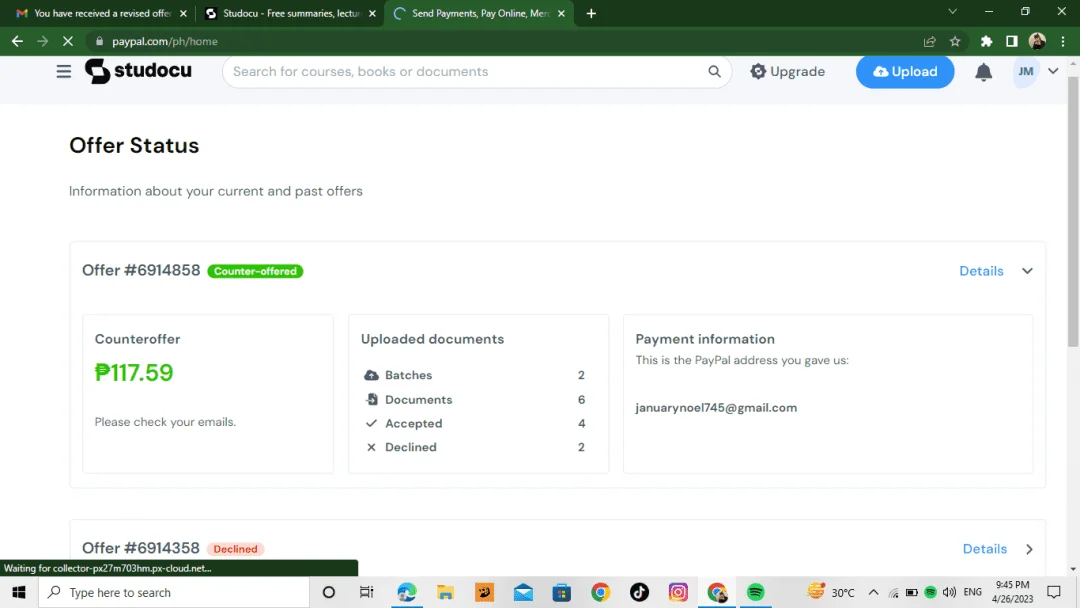Open the Windows Start menu
The height and width of the screenshot is (608, 1080).
19,592
